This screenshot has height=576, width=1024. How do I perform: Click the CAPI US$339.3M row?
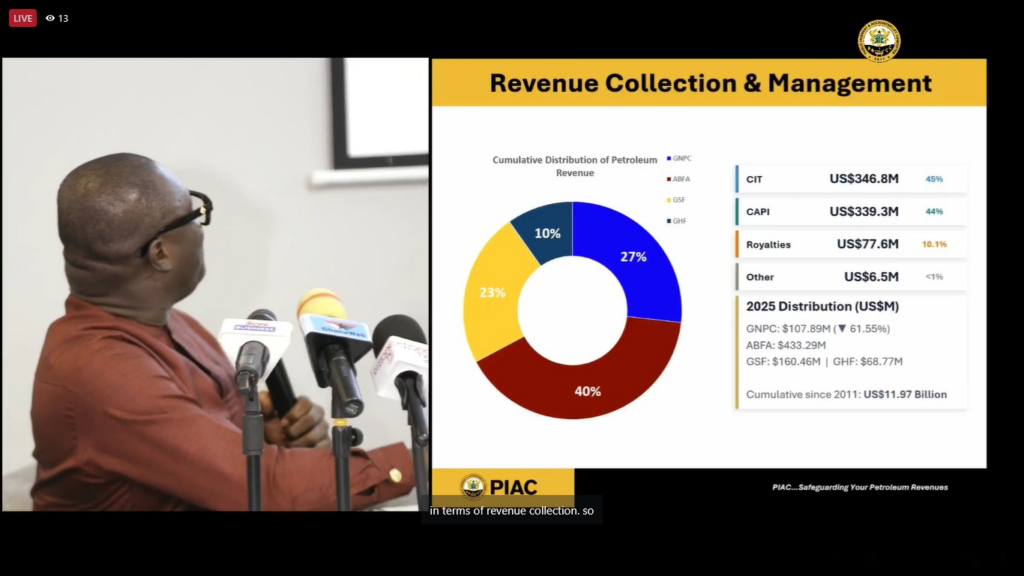(851, 211)
